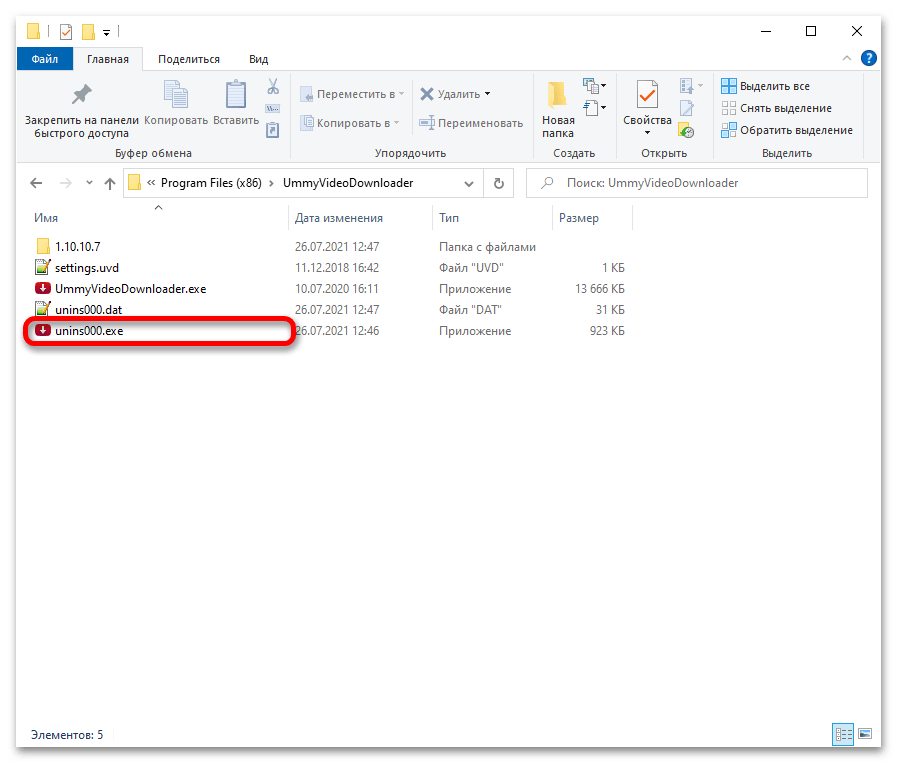Collapse the ribbon with the chevron
897x763 pixels.
847,58
